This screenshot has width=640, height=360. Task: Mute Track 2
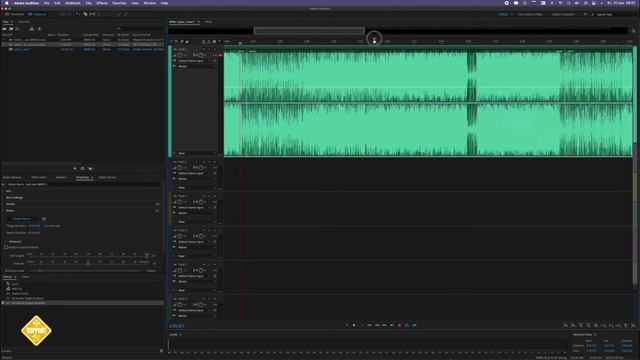click(204, 162)
